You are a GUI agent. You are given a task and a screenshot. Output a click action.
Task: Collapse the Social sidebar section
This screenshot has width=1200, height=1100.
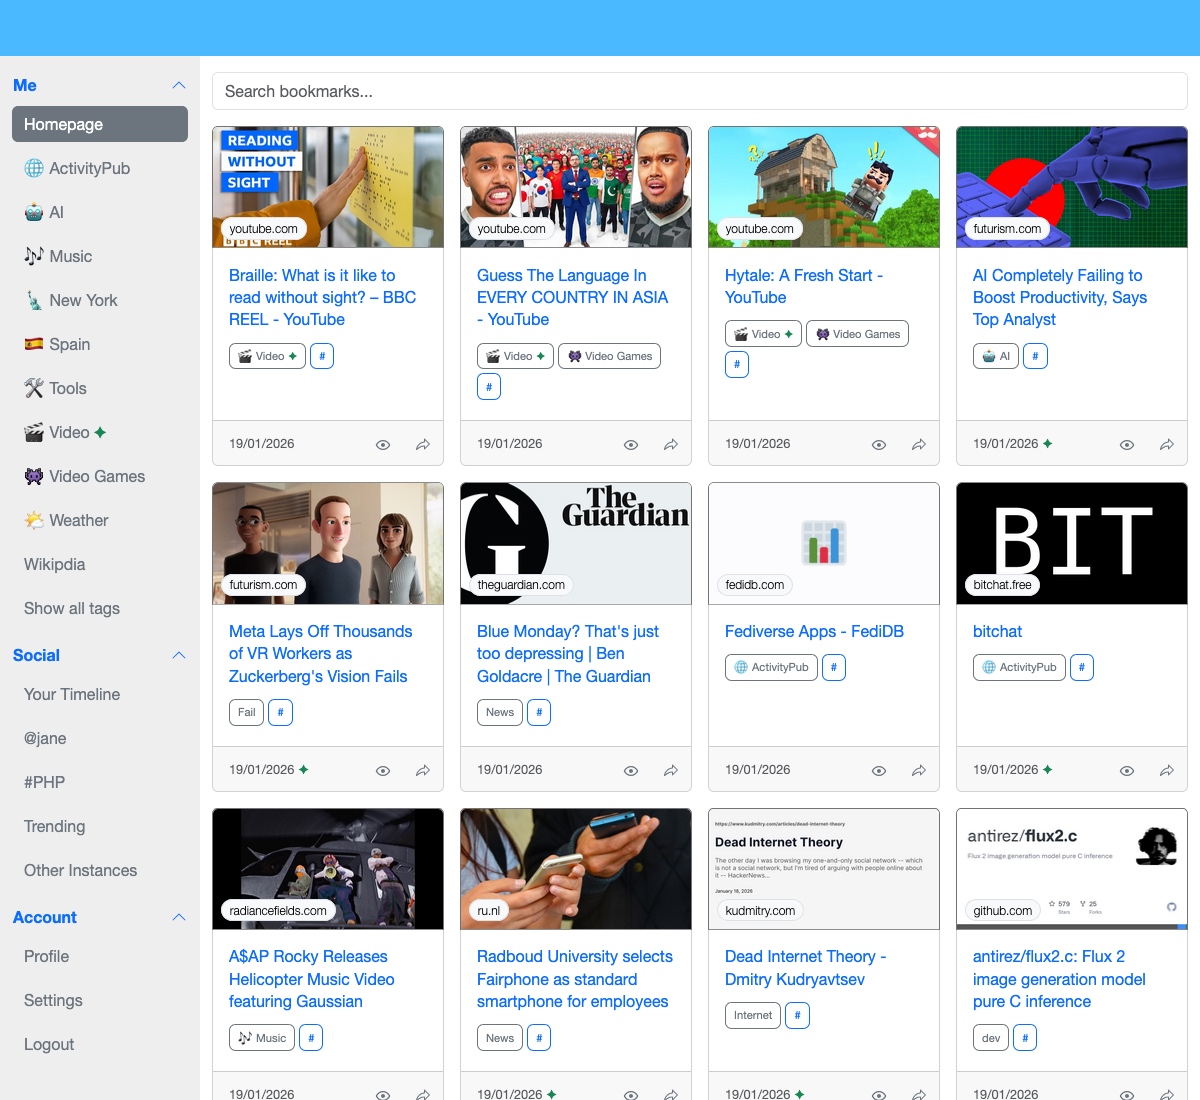pos(179,656)
